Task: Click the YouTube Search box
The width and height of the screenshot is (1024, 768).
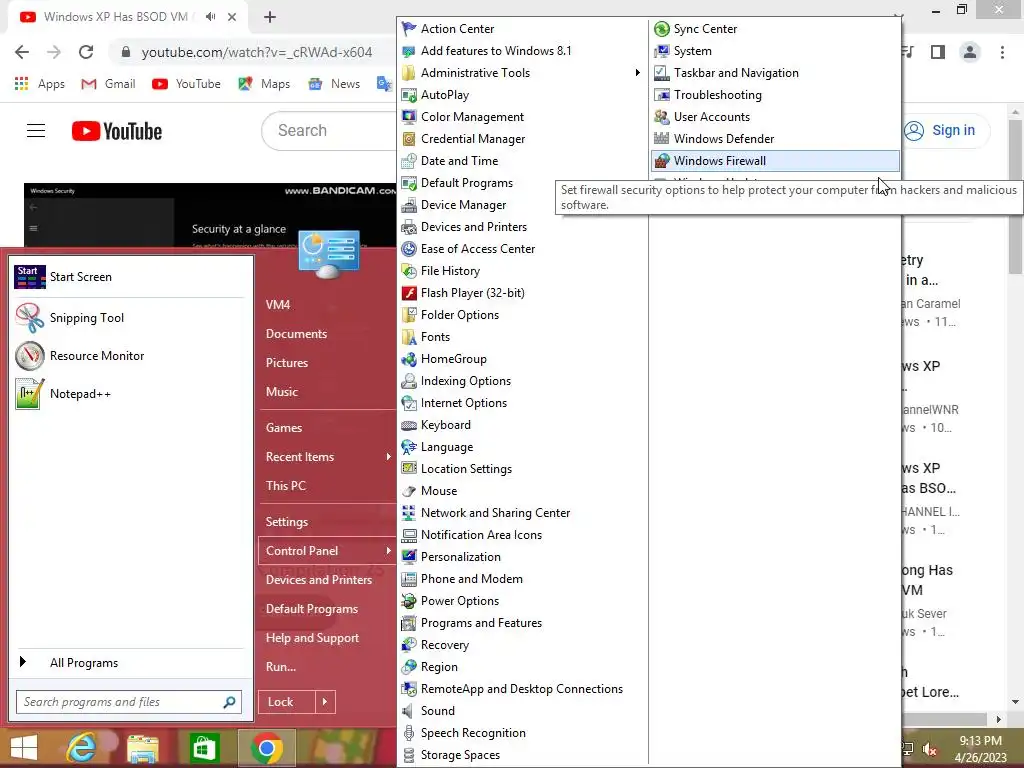Action: coord(330,131)
